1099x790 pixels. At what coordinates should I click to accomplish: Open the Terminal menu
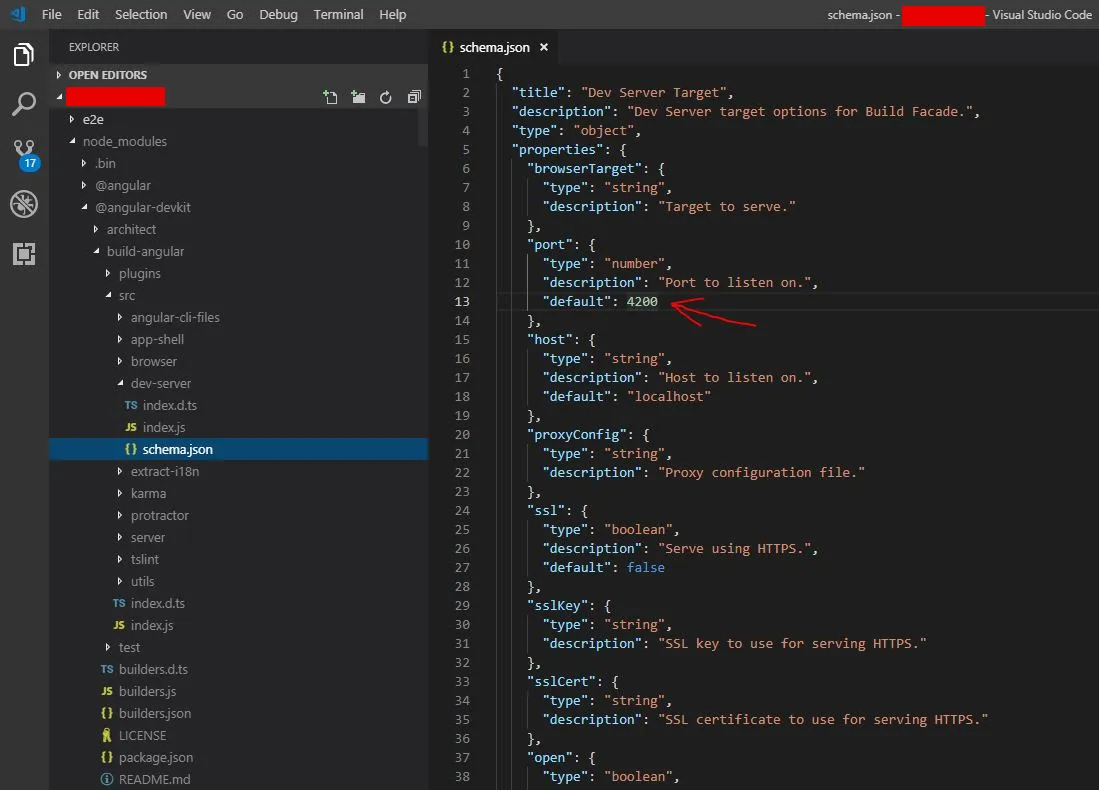click(x=339, y=14)
